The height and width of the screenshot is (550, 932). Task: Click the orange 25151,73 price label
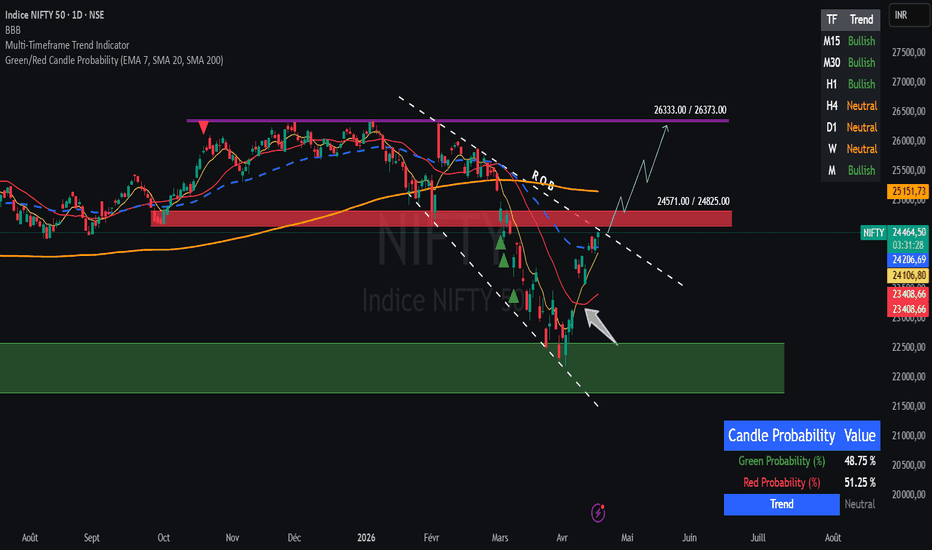tap(908, 191)
